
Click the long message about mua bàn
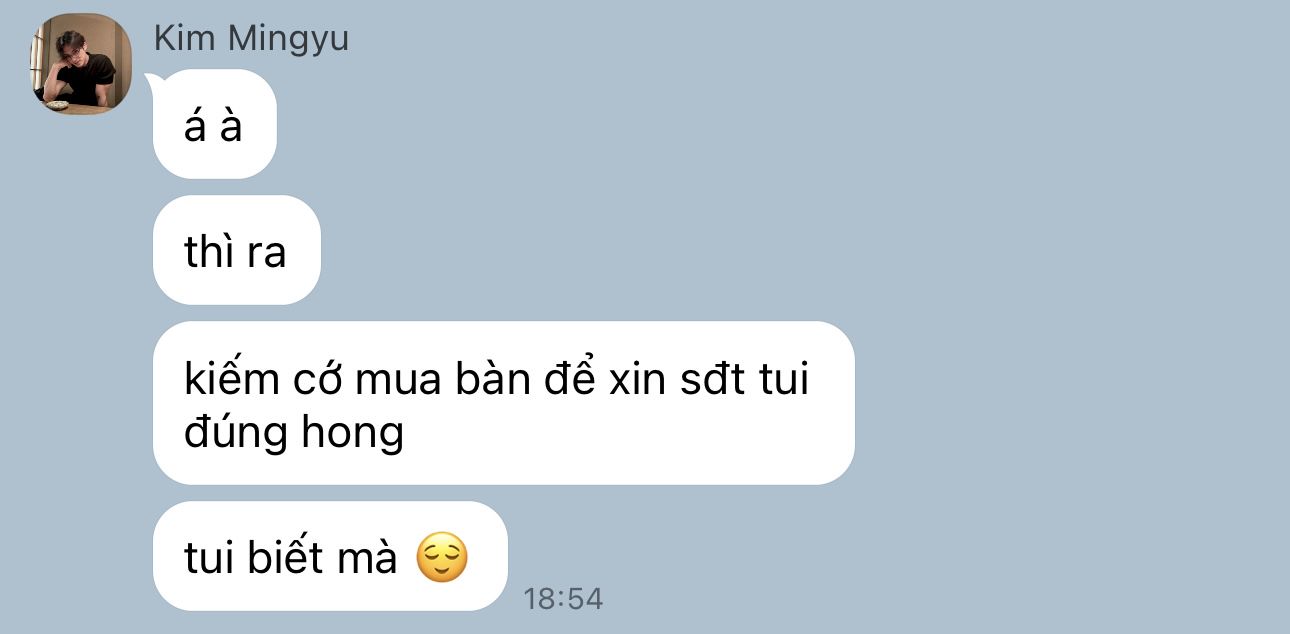pyautogui.click(x=503, y=403)
